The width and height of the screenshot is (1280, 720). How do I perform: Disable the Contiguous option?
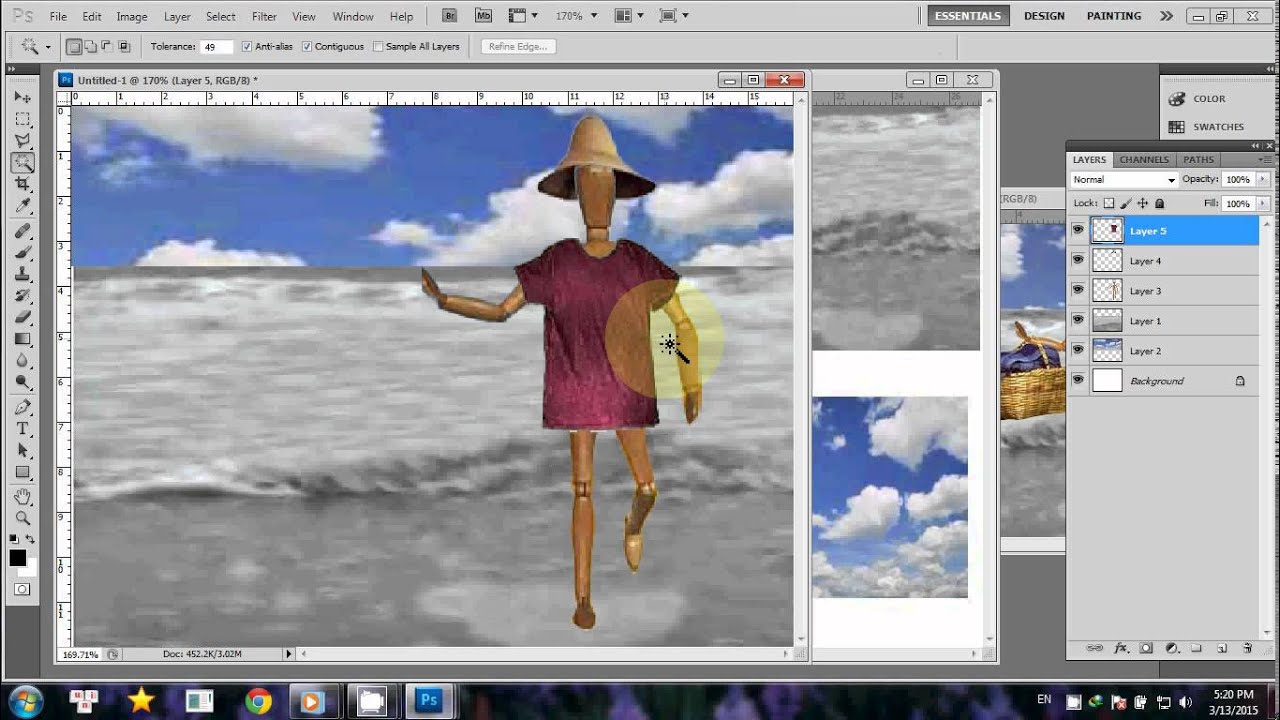tap(307, 47)
